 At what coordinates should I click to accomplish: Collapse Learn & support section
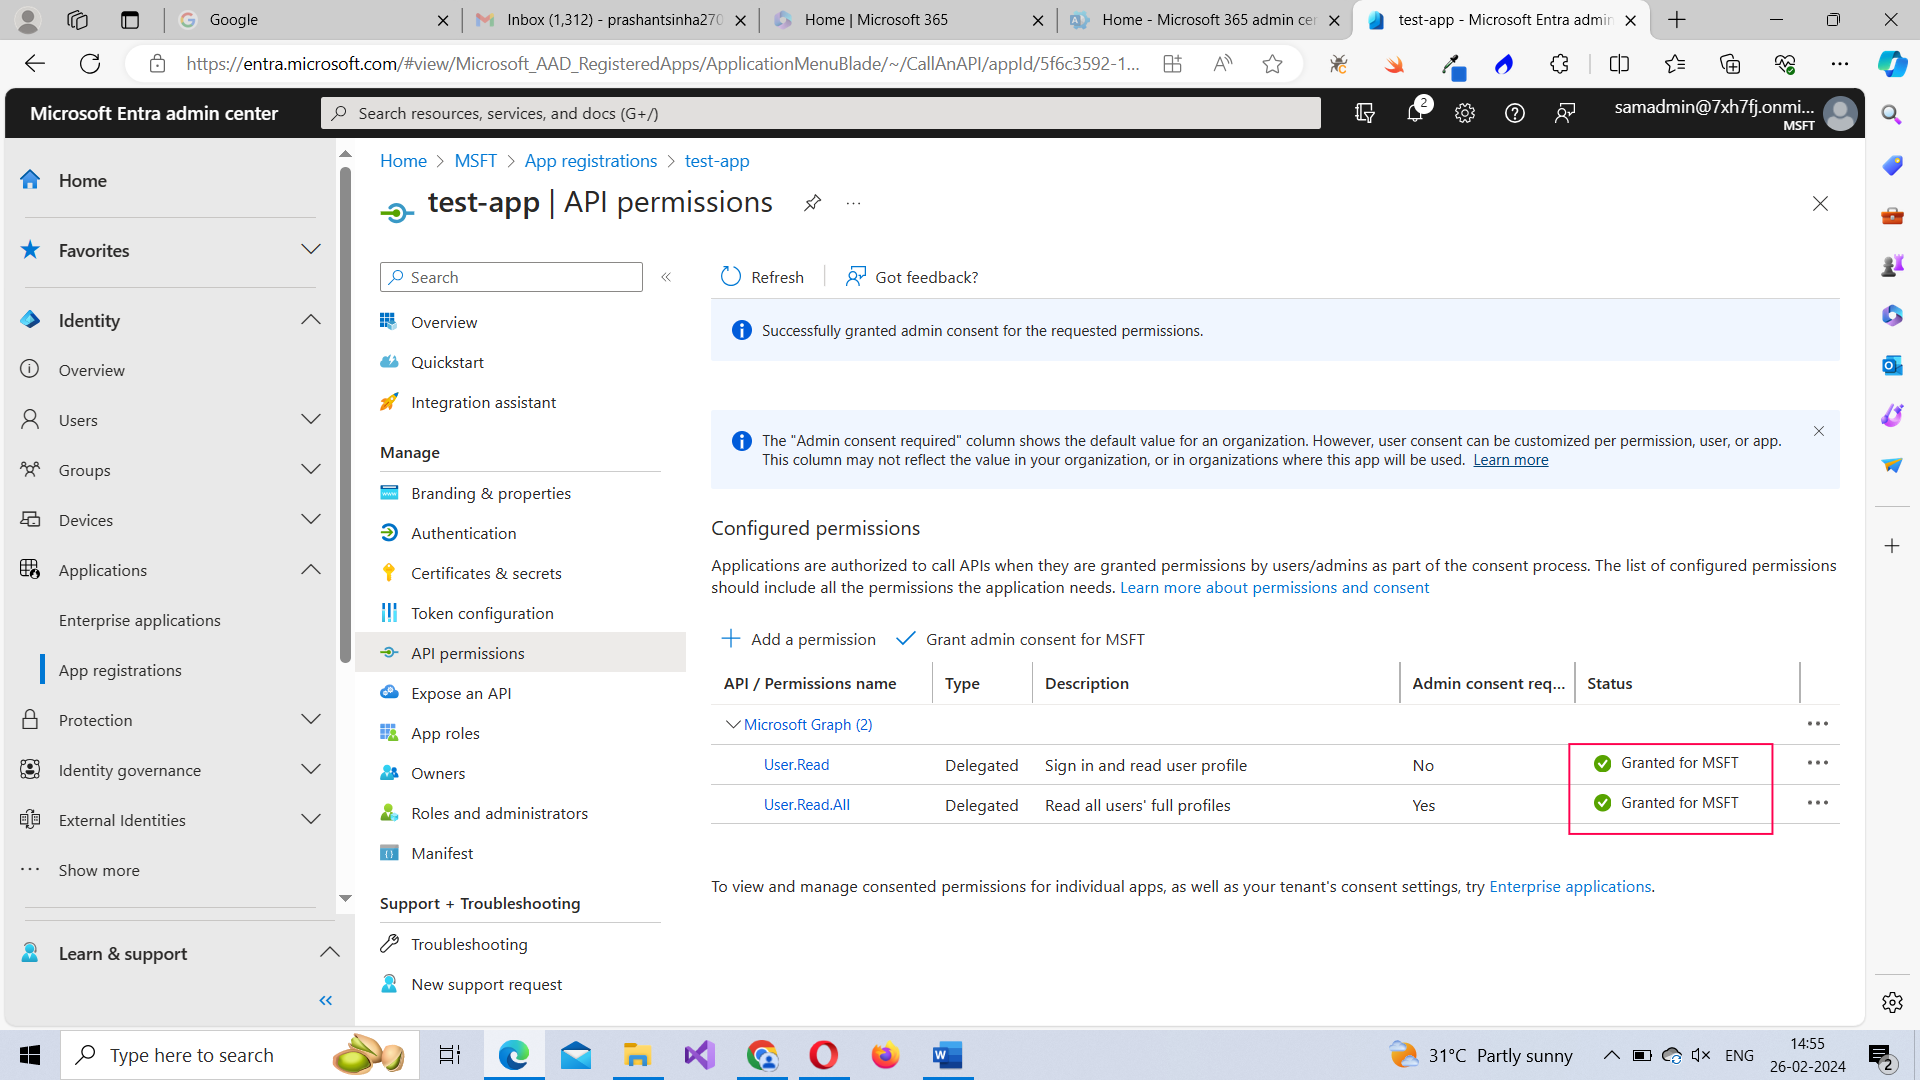(x=329, y=952)
